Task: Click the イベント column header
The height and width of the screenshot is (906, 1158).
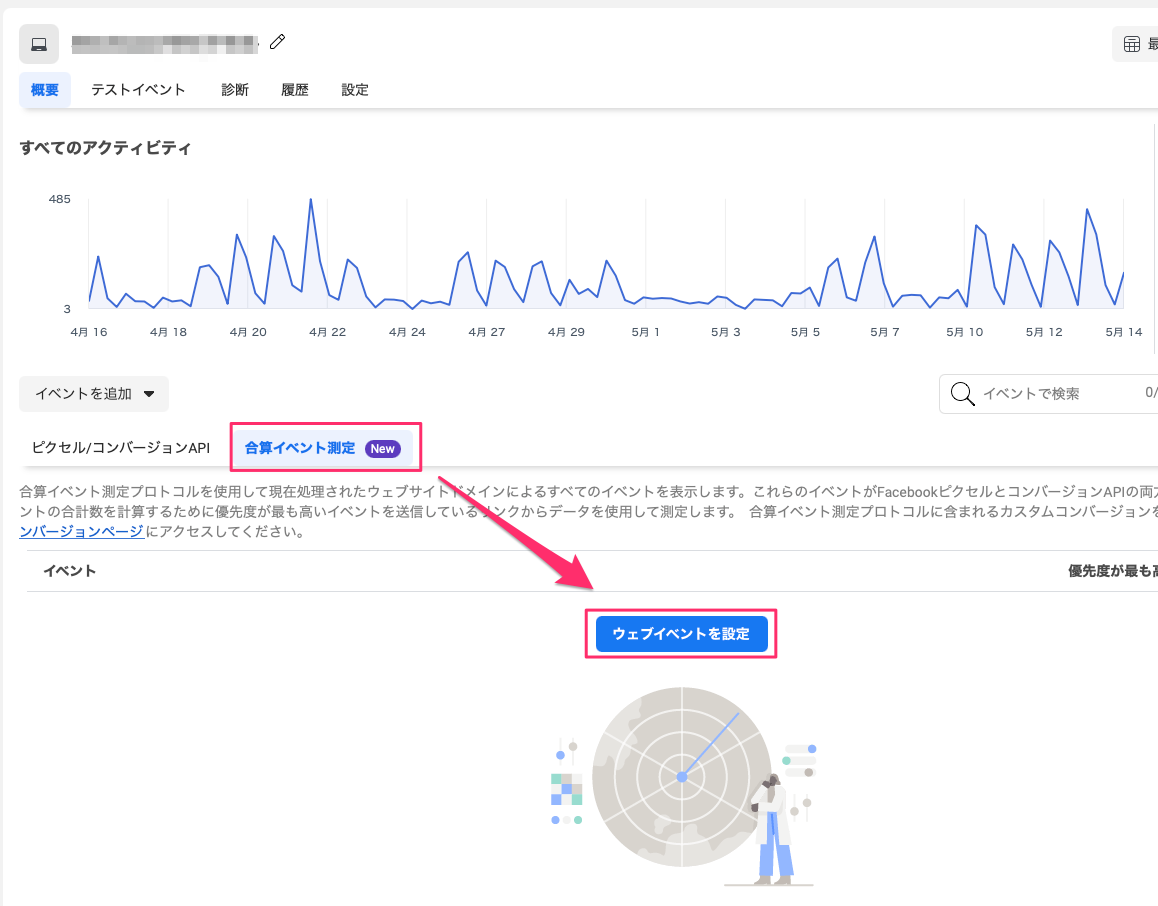Action: [69, 571]
